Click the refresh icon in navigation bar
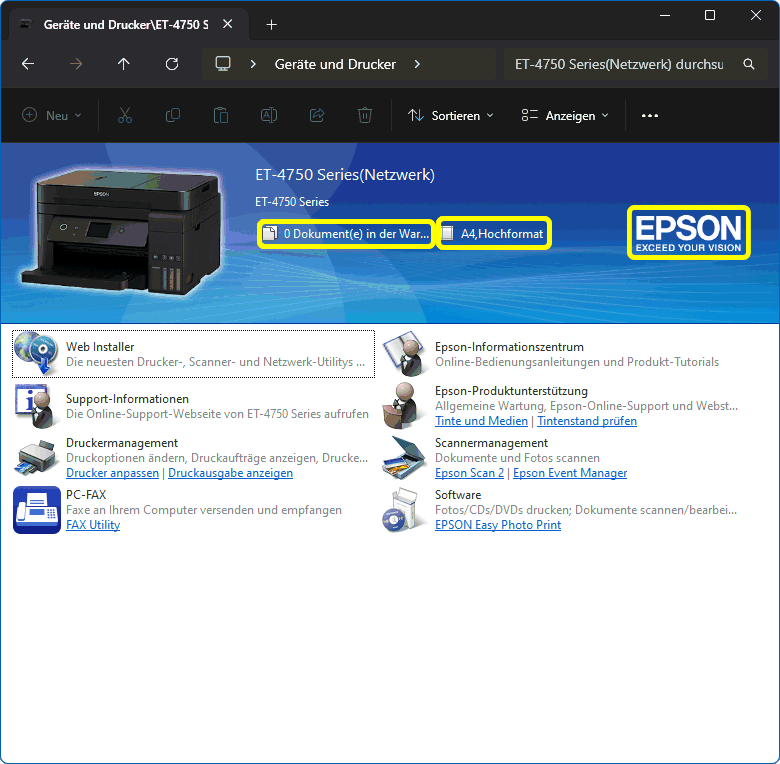Image resolution: width=780 pixels, height=764 pixels. tap(172, 64)
